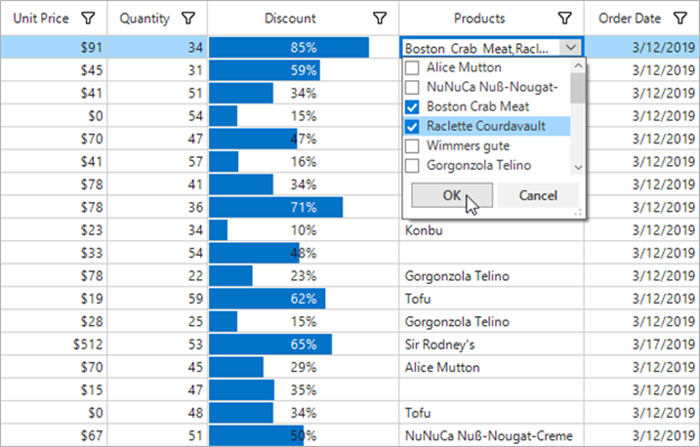Screen dimensions: 700x447
Task: Collapse the Products combo box dropdown arrow
Action: click(570, 47)
